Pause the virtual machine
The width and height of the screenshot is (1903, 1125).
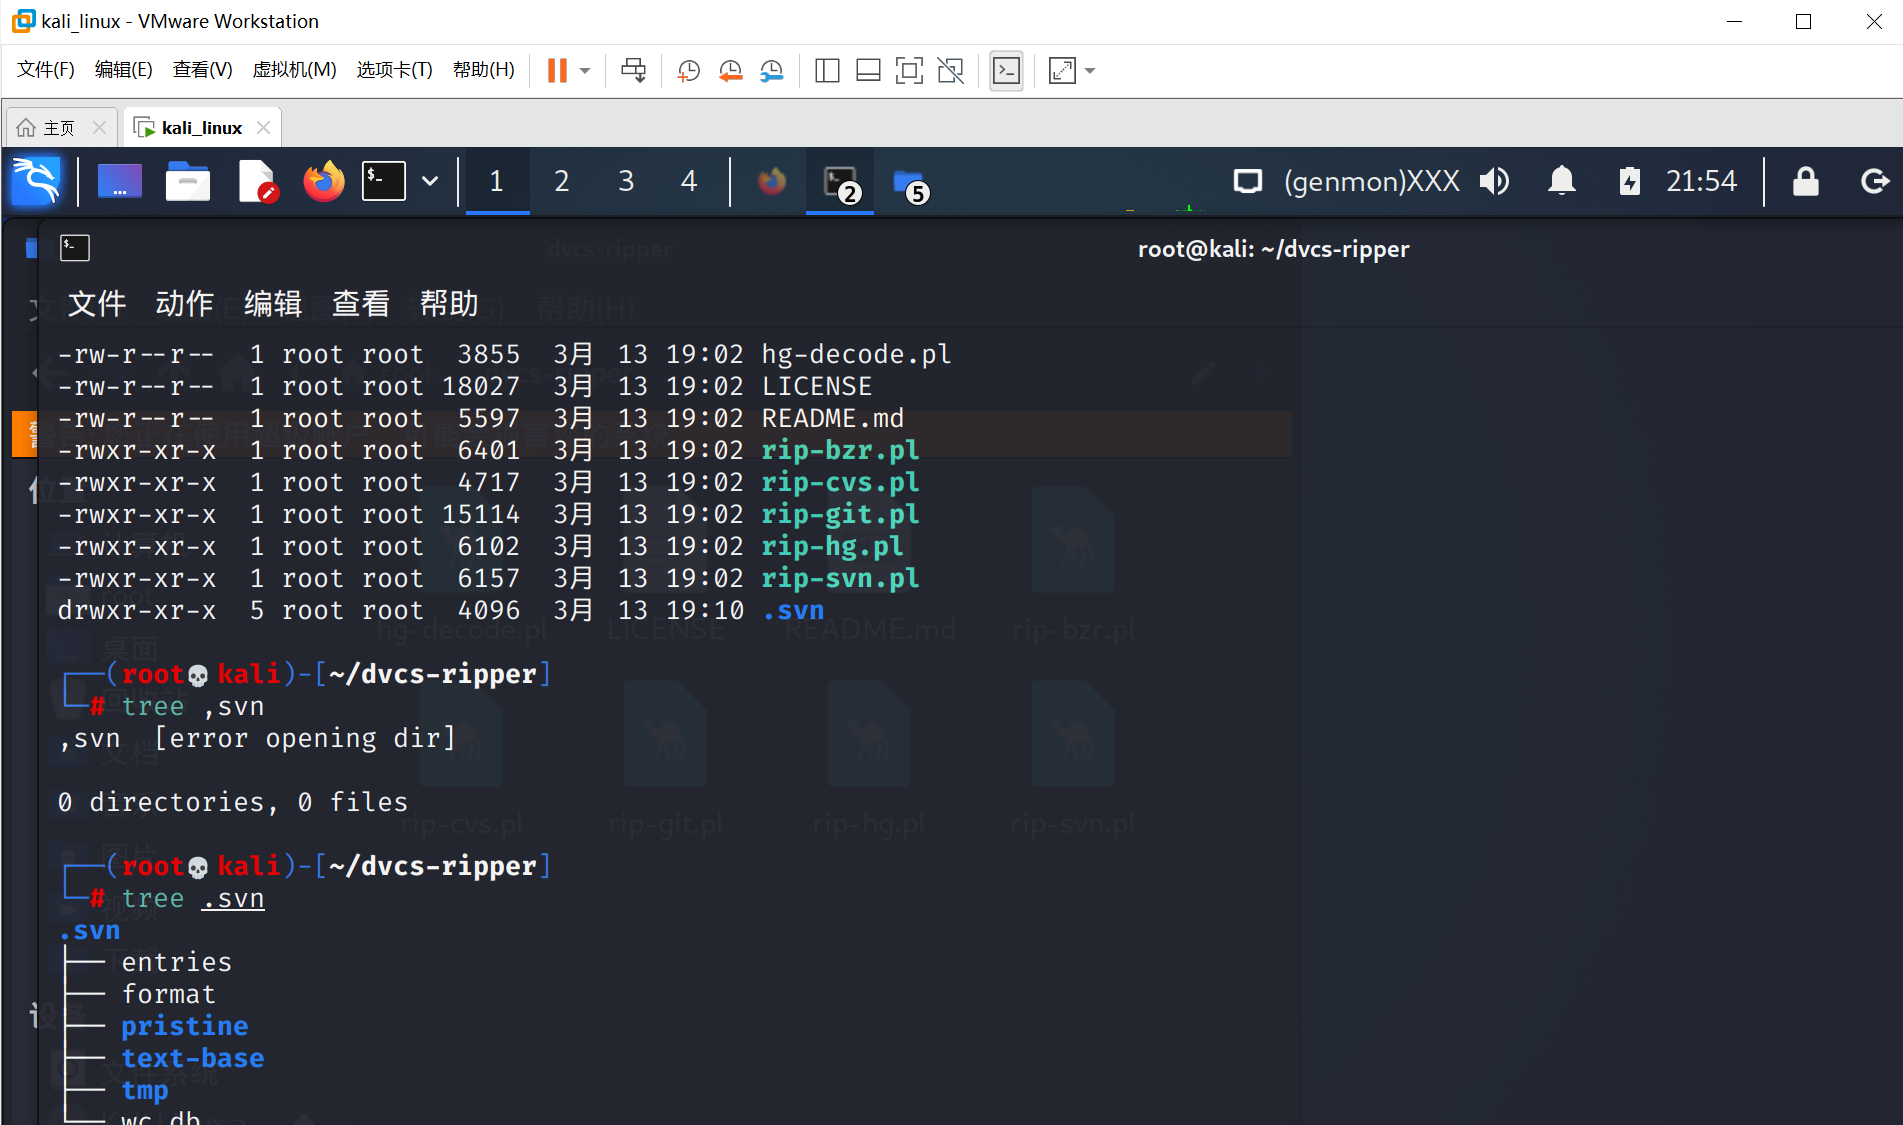click(x=557, y=70)
